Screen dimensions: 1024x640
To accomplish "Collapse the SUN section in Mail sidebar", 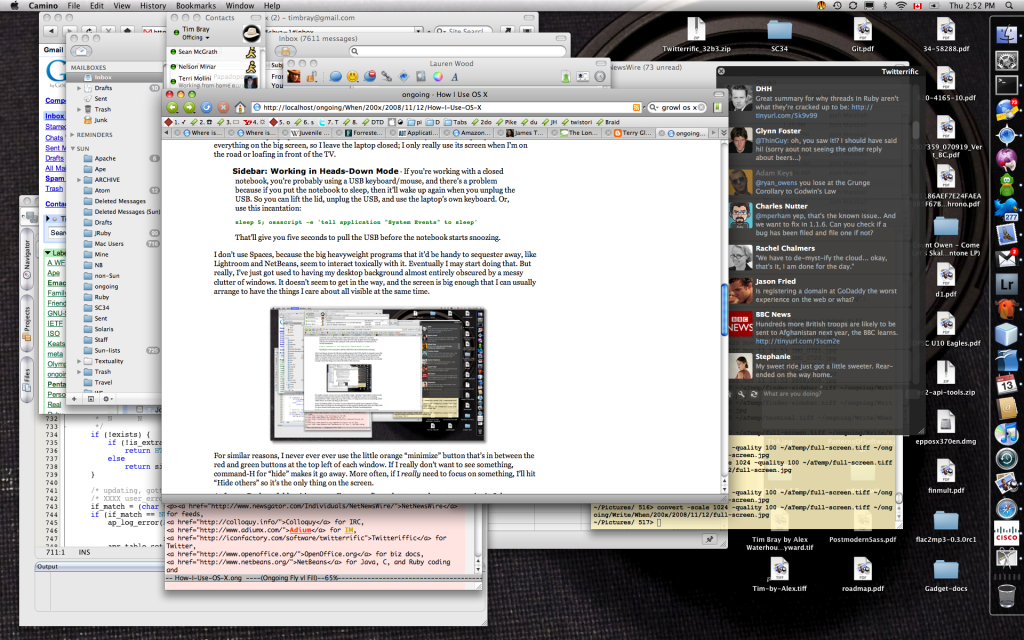I will [x=72, y=149].
